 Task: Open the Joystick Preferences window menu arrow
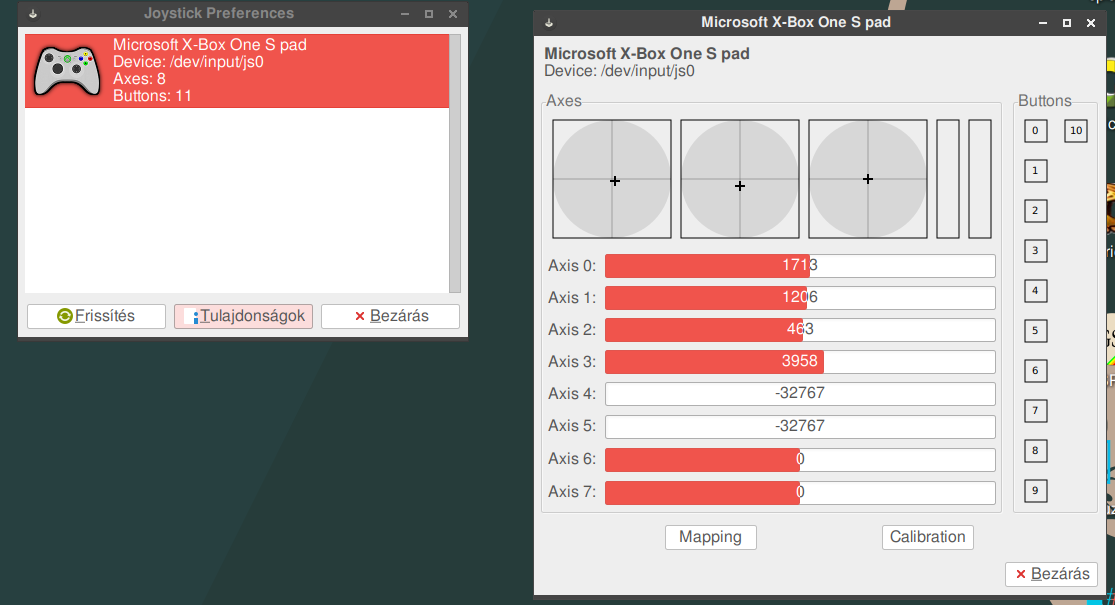point(33,14)
